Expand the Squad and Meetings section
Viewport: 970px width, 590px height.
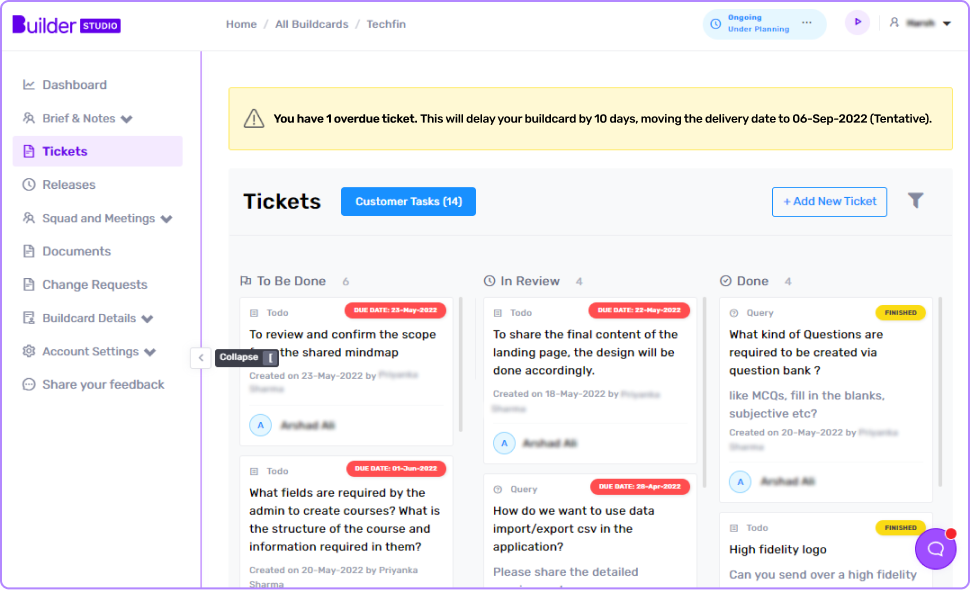pos(166,219)
